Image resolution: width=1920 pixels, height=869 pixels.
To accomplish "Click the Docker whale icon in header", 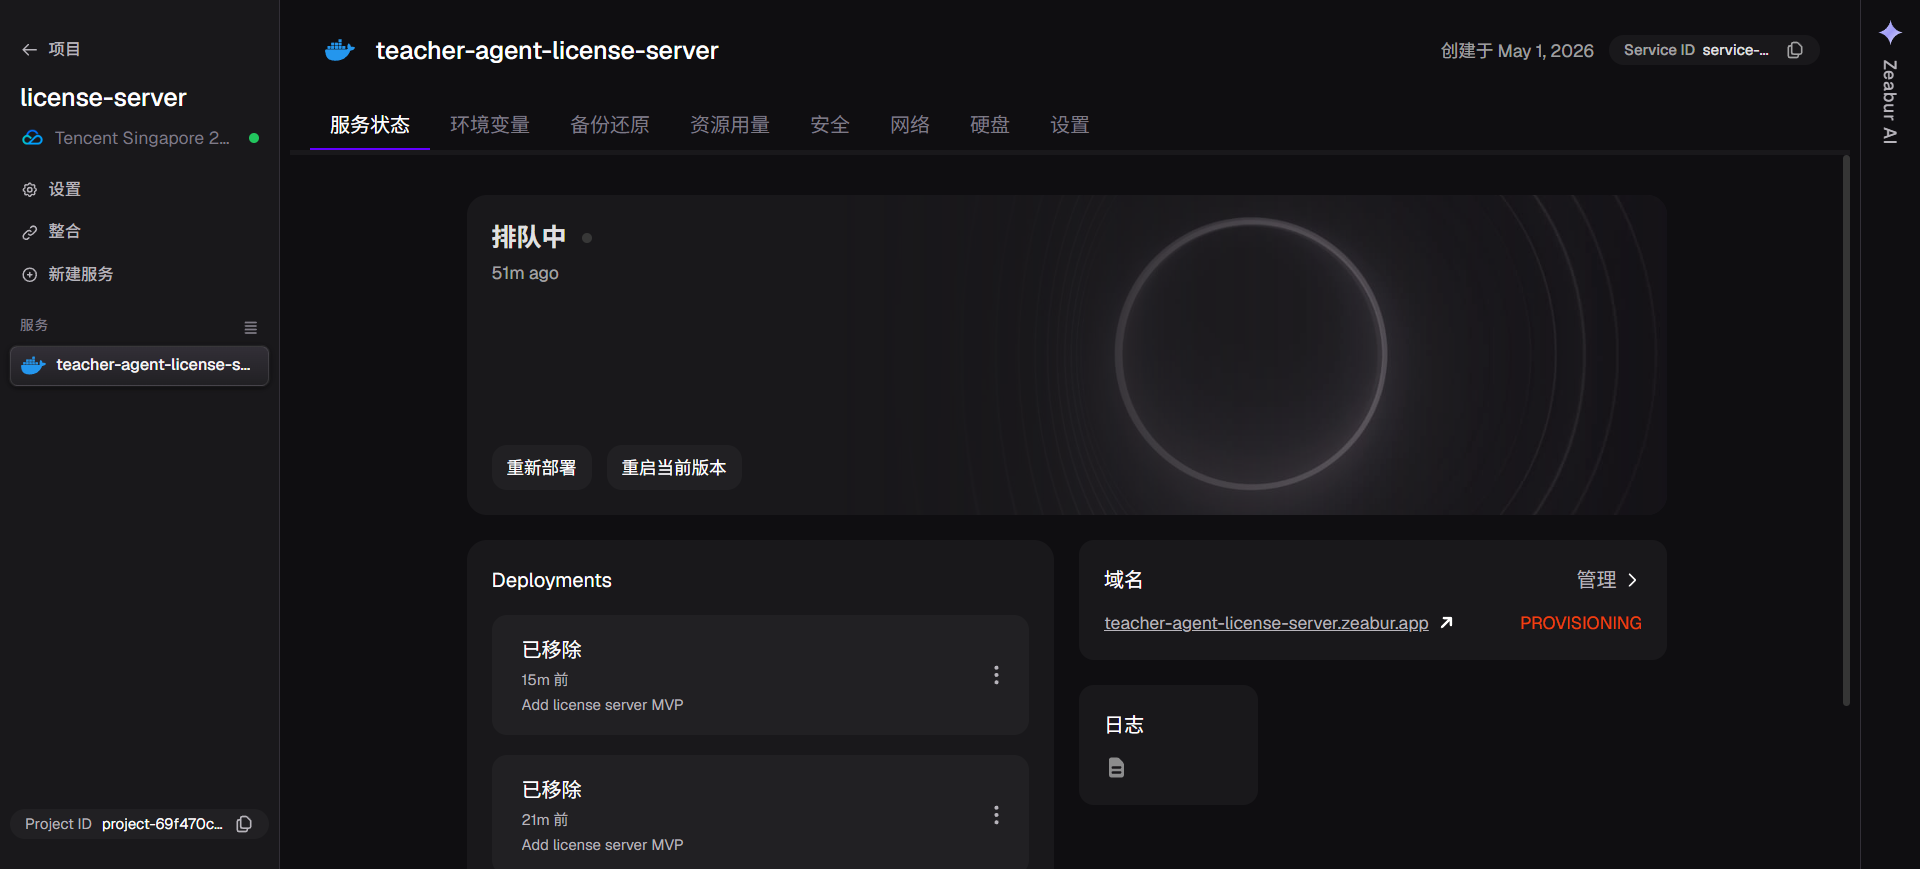I will click(x=340, y=50).
